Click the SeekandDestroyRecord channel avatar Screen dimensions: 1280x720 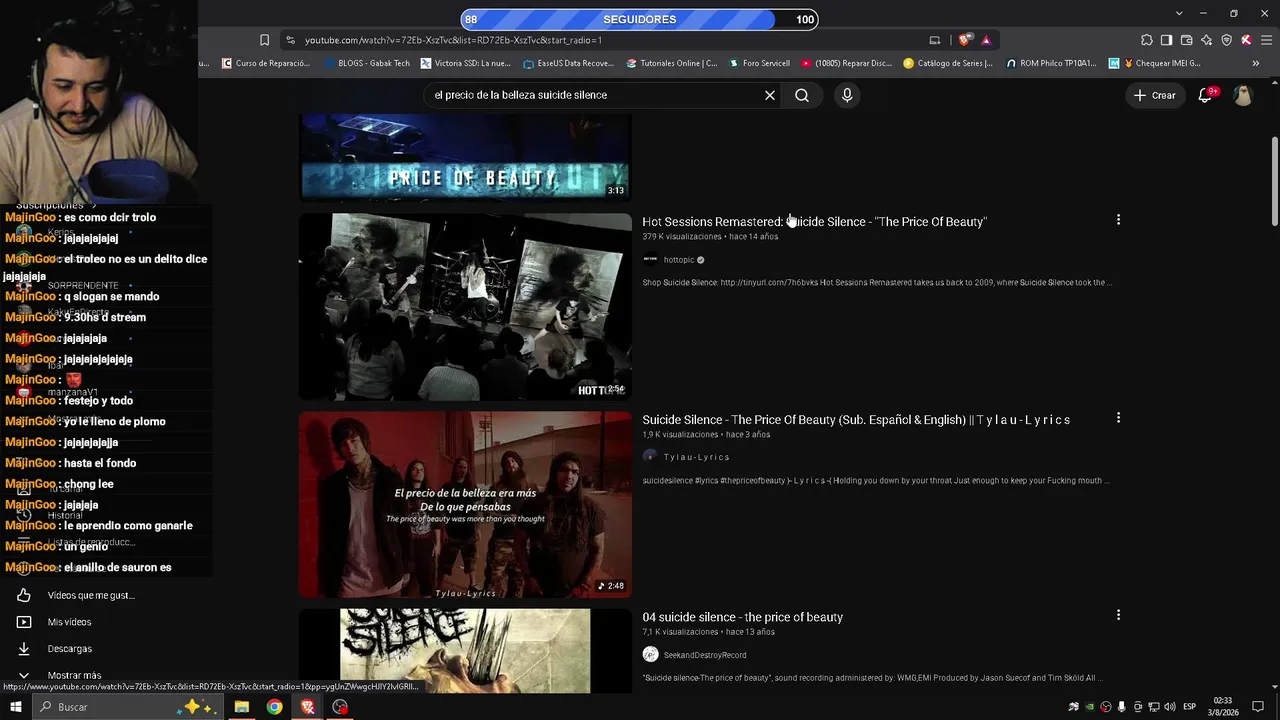pyautogui.click(x=650, y=655)
